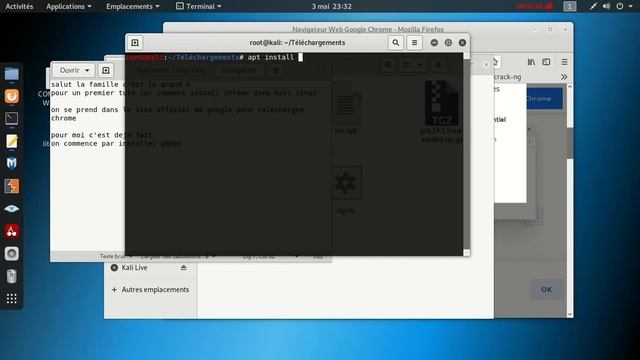Click the Ouvrir button in the text editor
Viewport: 640px width, 360px height.
[69, 70]
